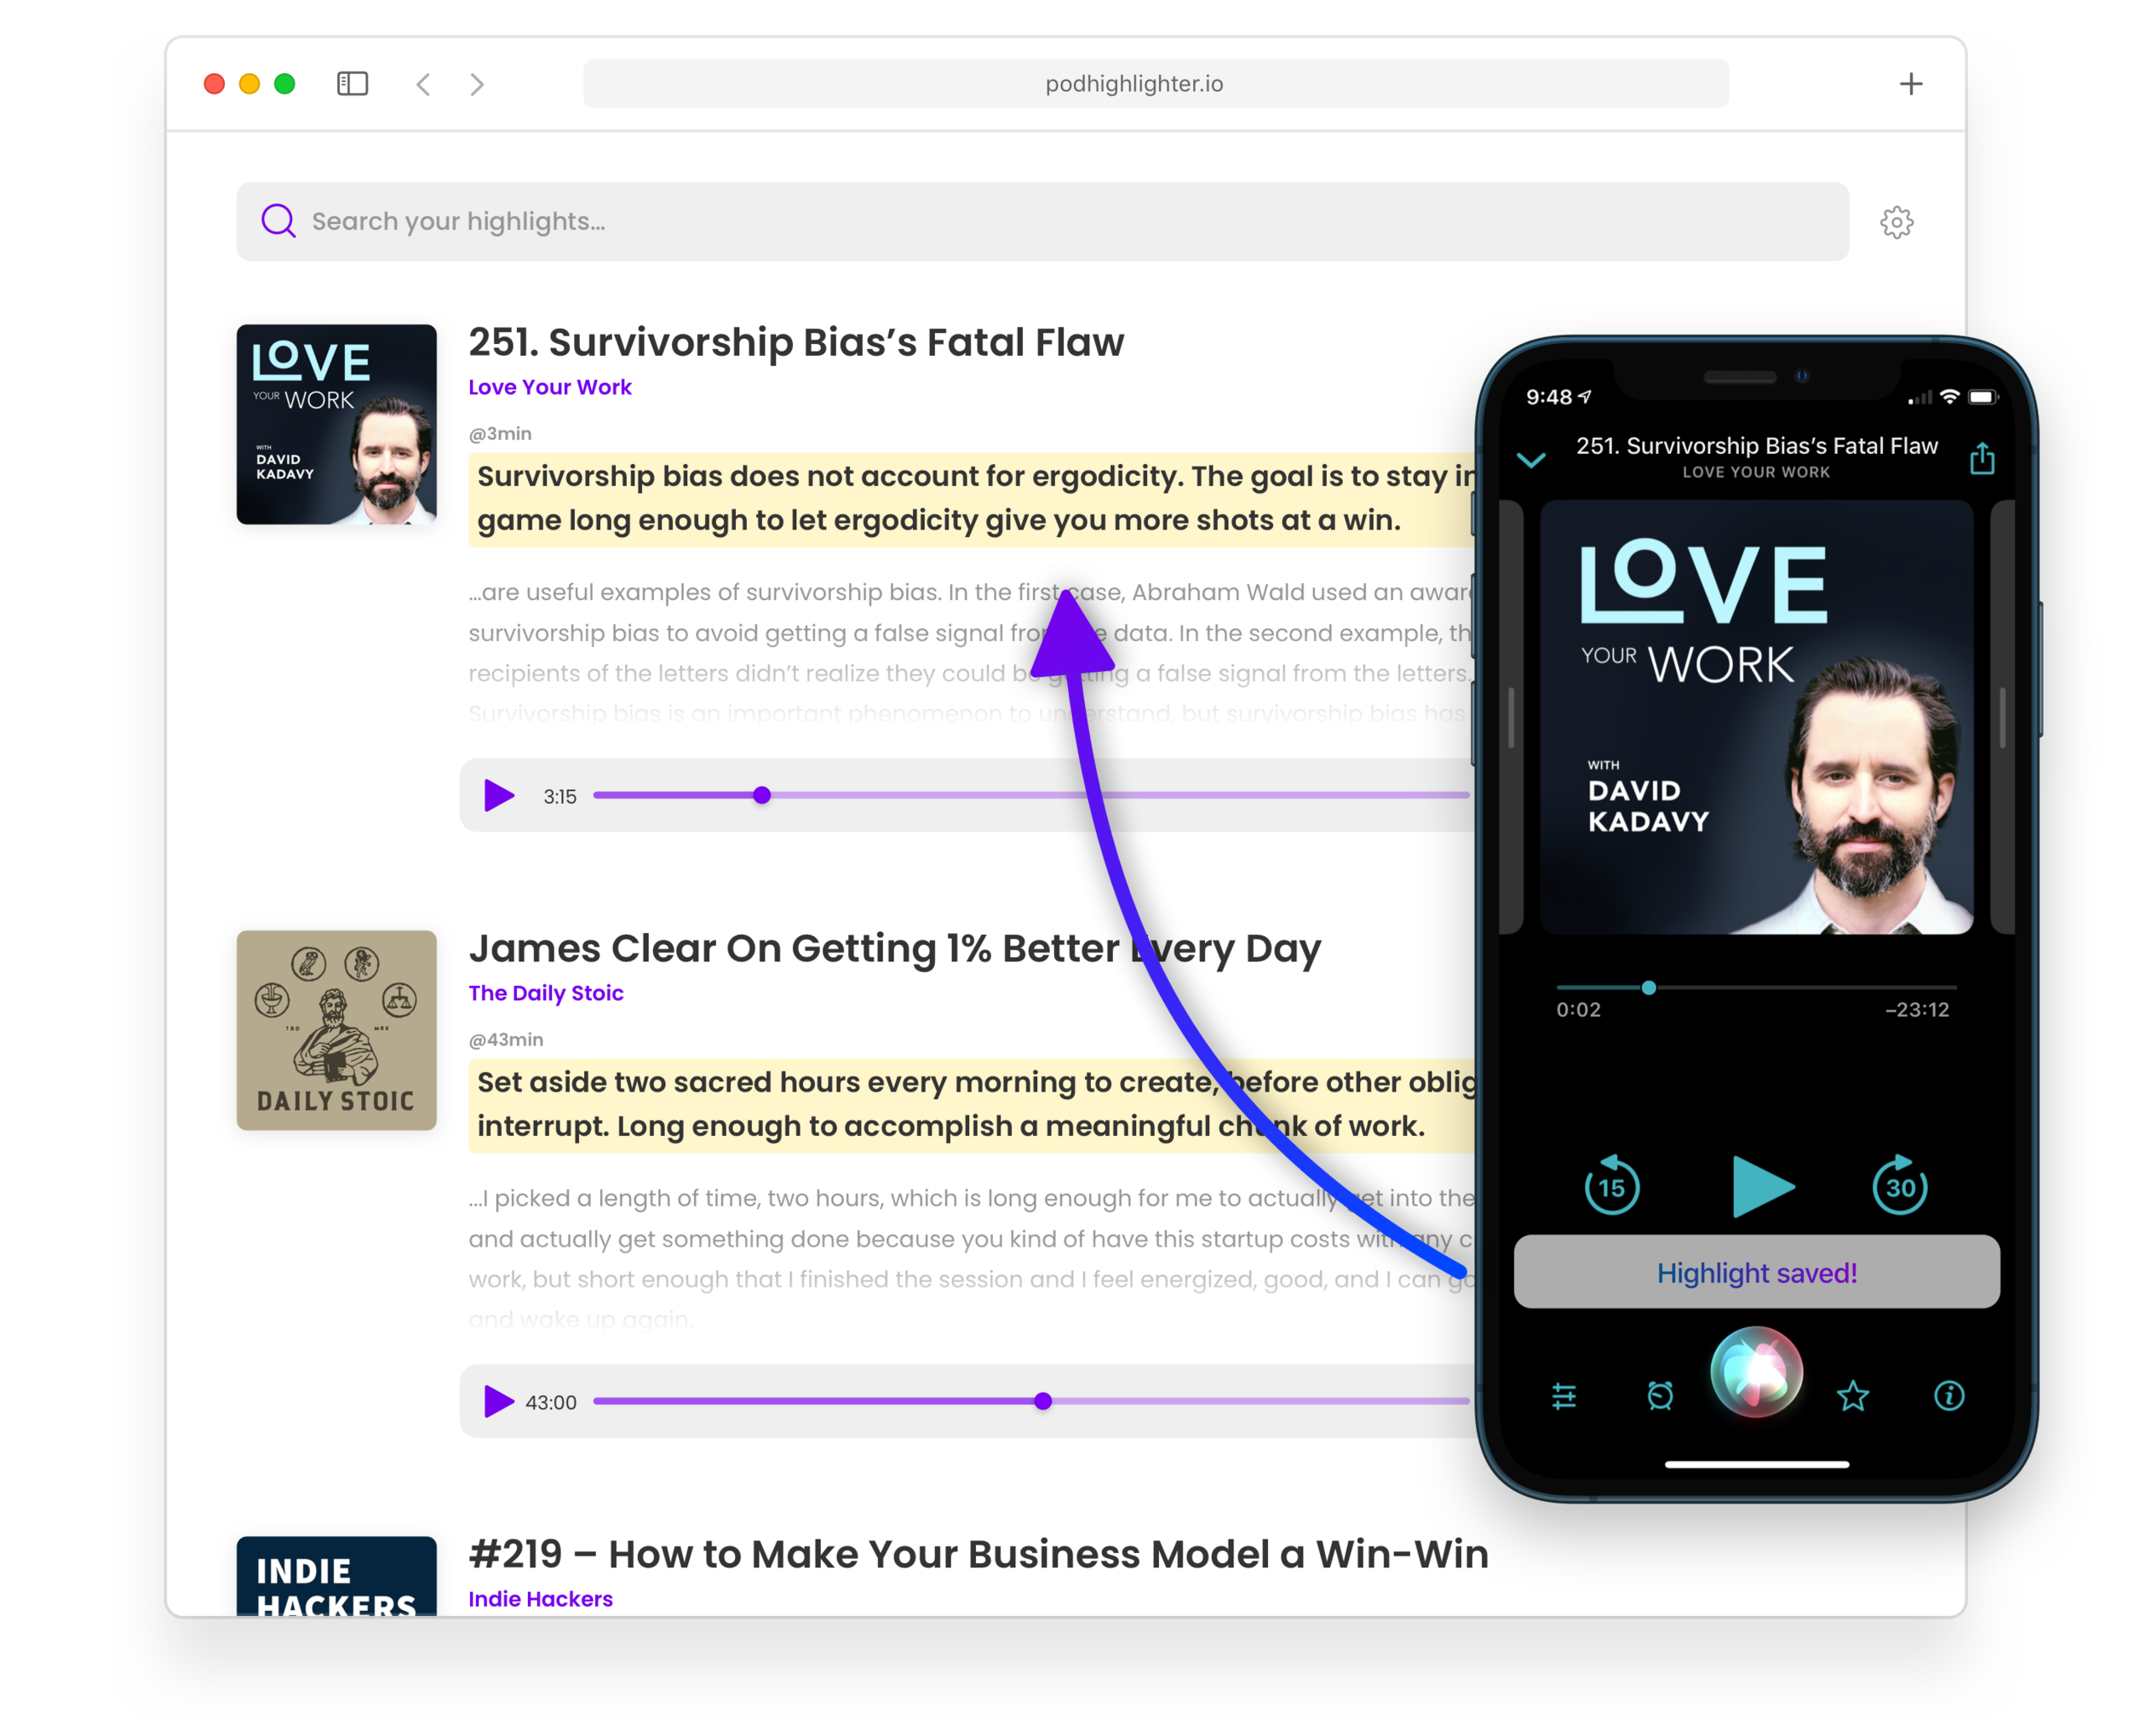Screen dimensions: 2129x1736
Task: Go back in browser history
Action: tap(423, 84)
